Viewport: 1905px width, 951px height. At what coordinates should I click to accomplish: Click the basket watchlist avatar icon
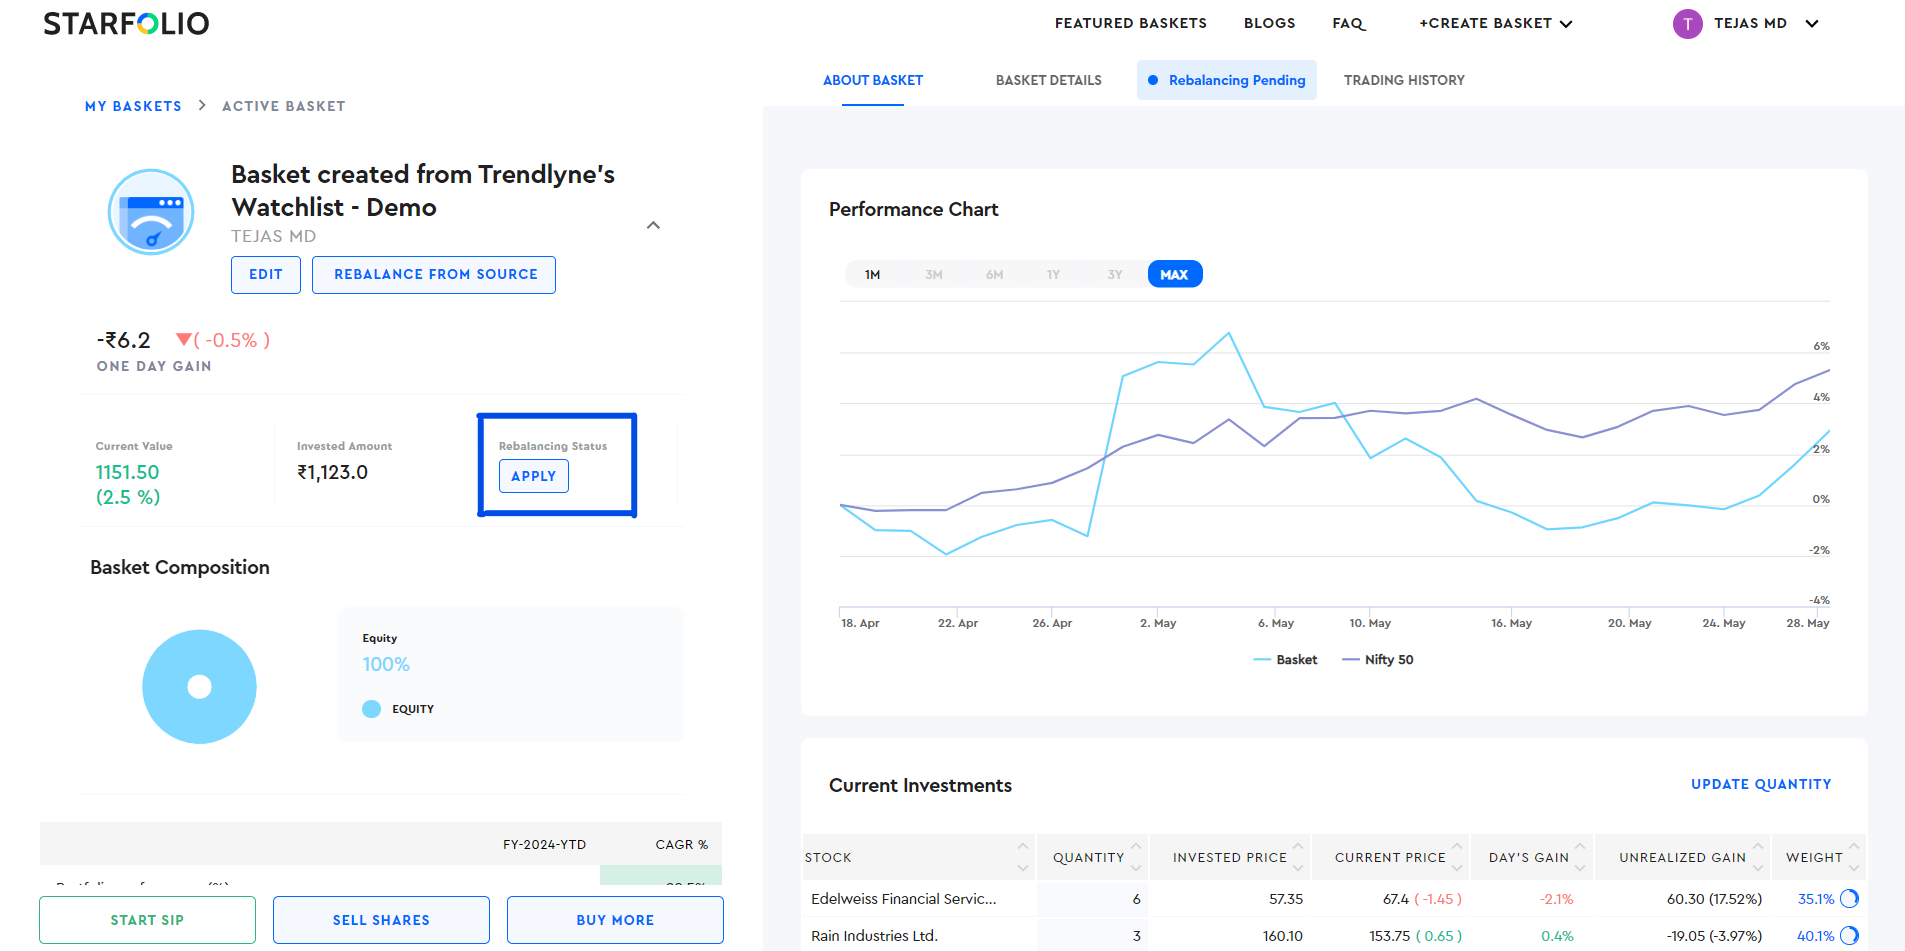pyautogui.click(x=151, y=212)
